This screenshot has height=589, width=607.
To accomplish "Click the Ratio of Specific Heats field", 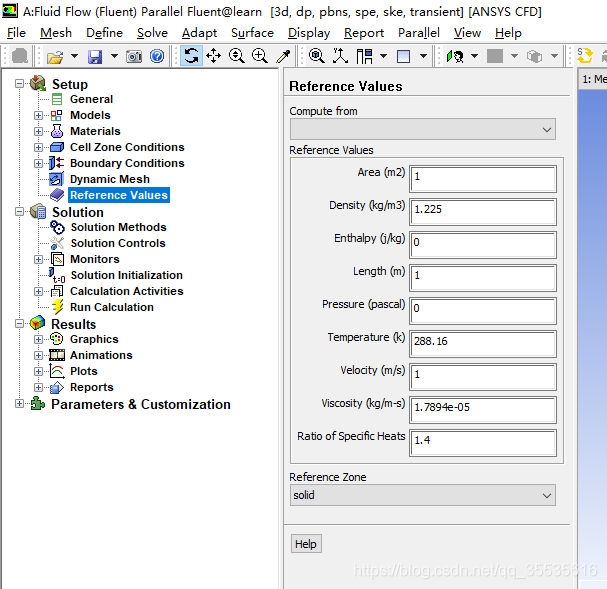I will (x=483, y=443).
